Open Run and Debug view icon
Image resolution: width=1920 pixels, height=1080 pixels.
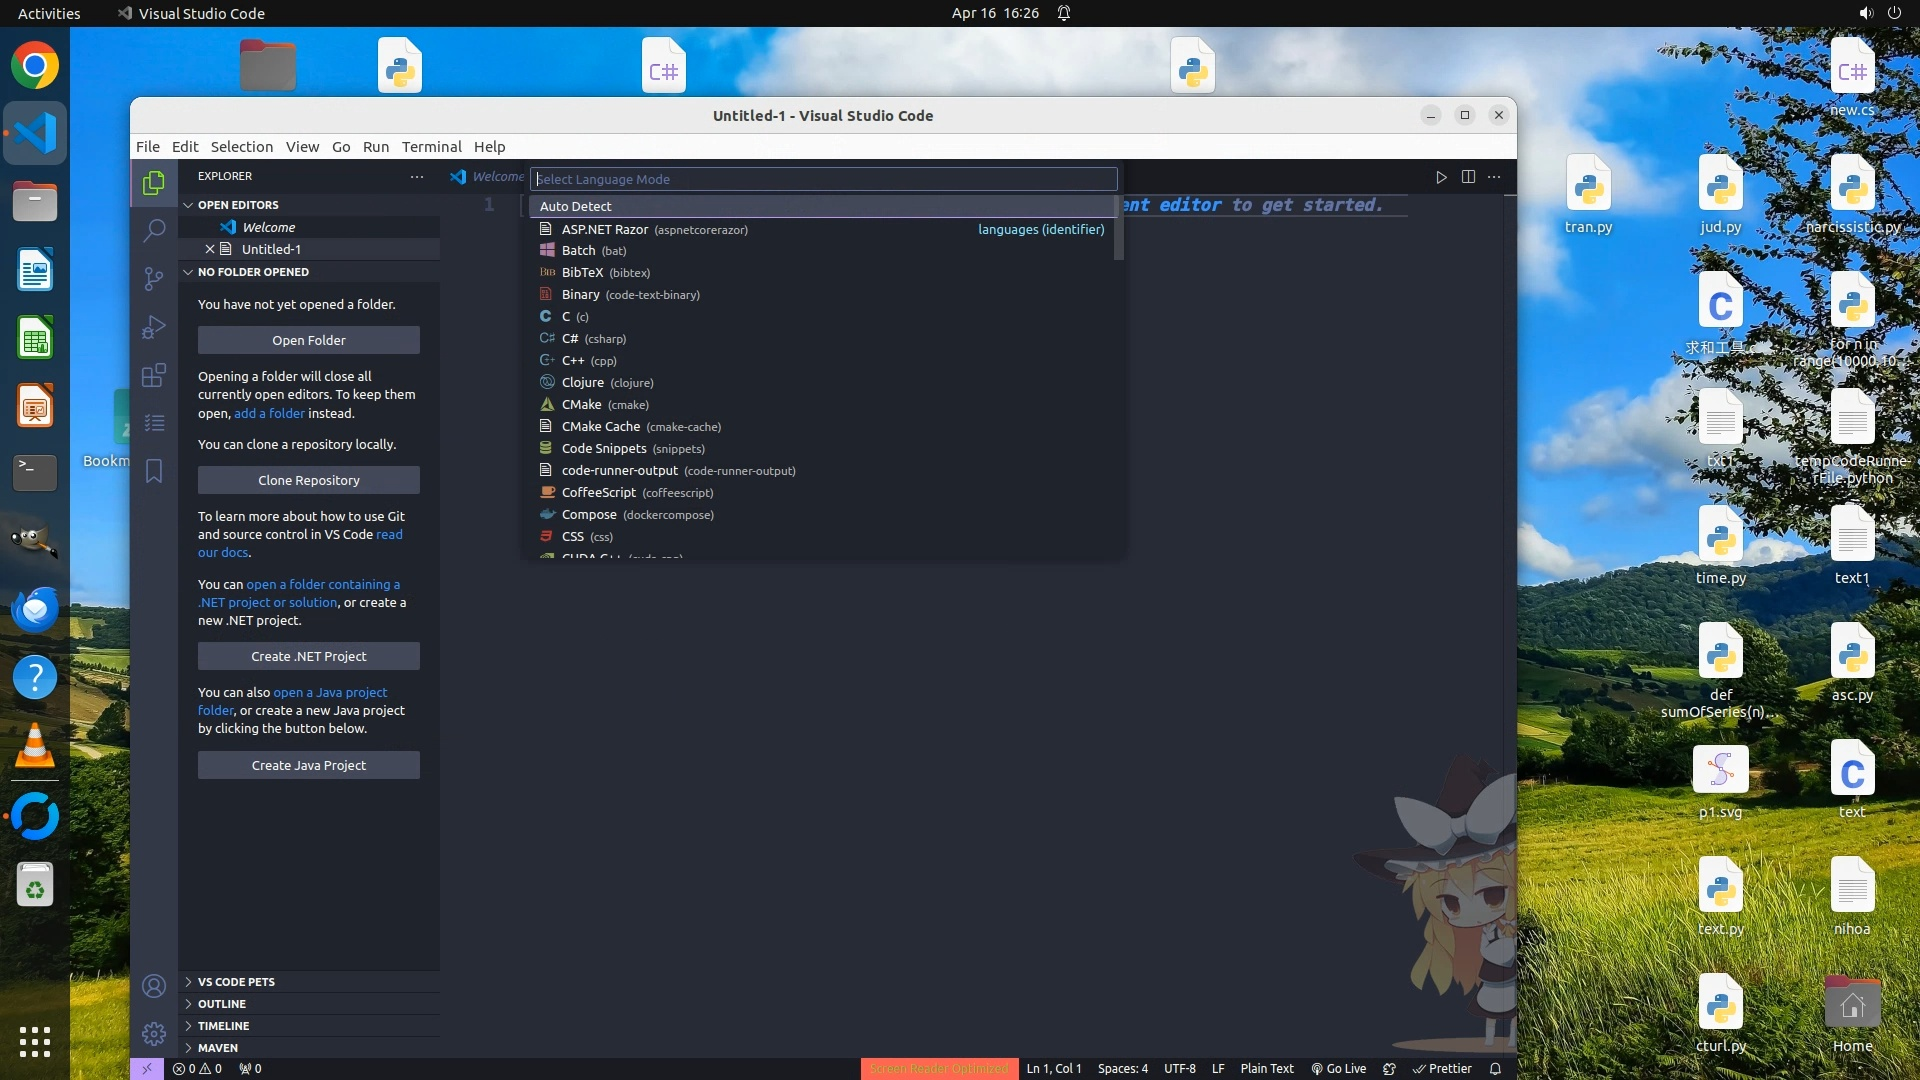[154, 327]
